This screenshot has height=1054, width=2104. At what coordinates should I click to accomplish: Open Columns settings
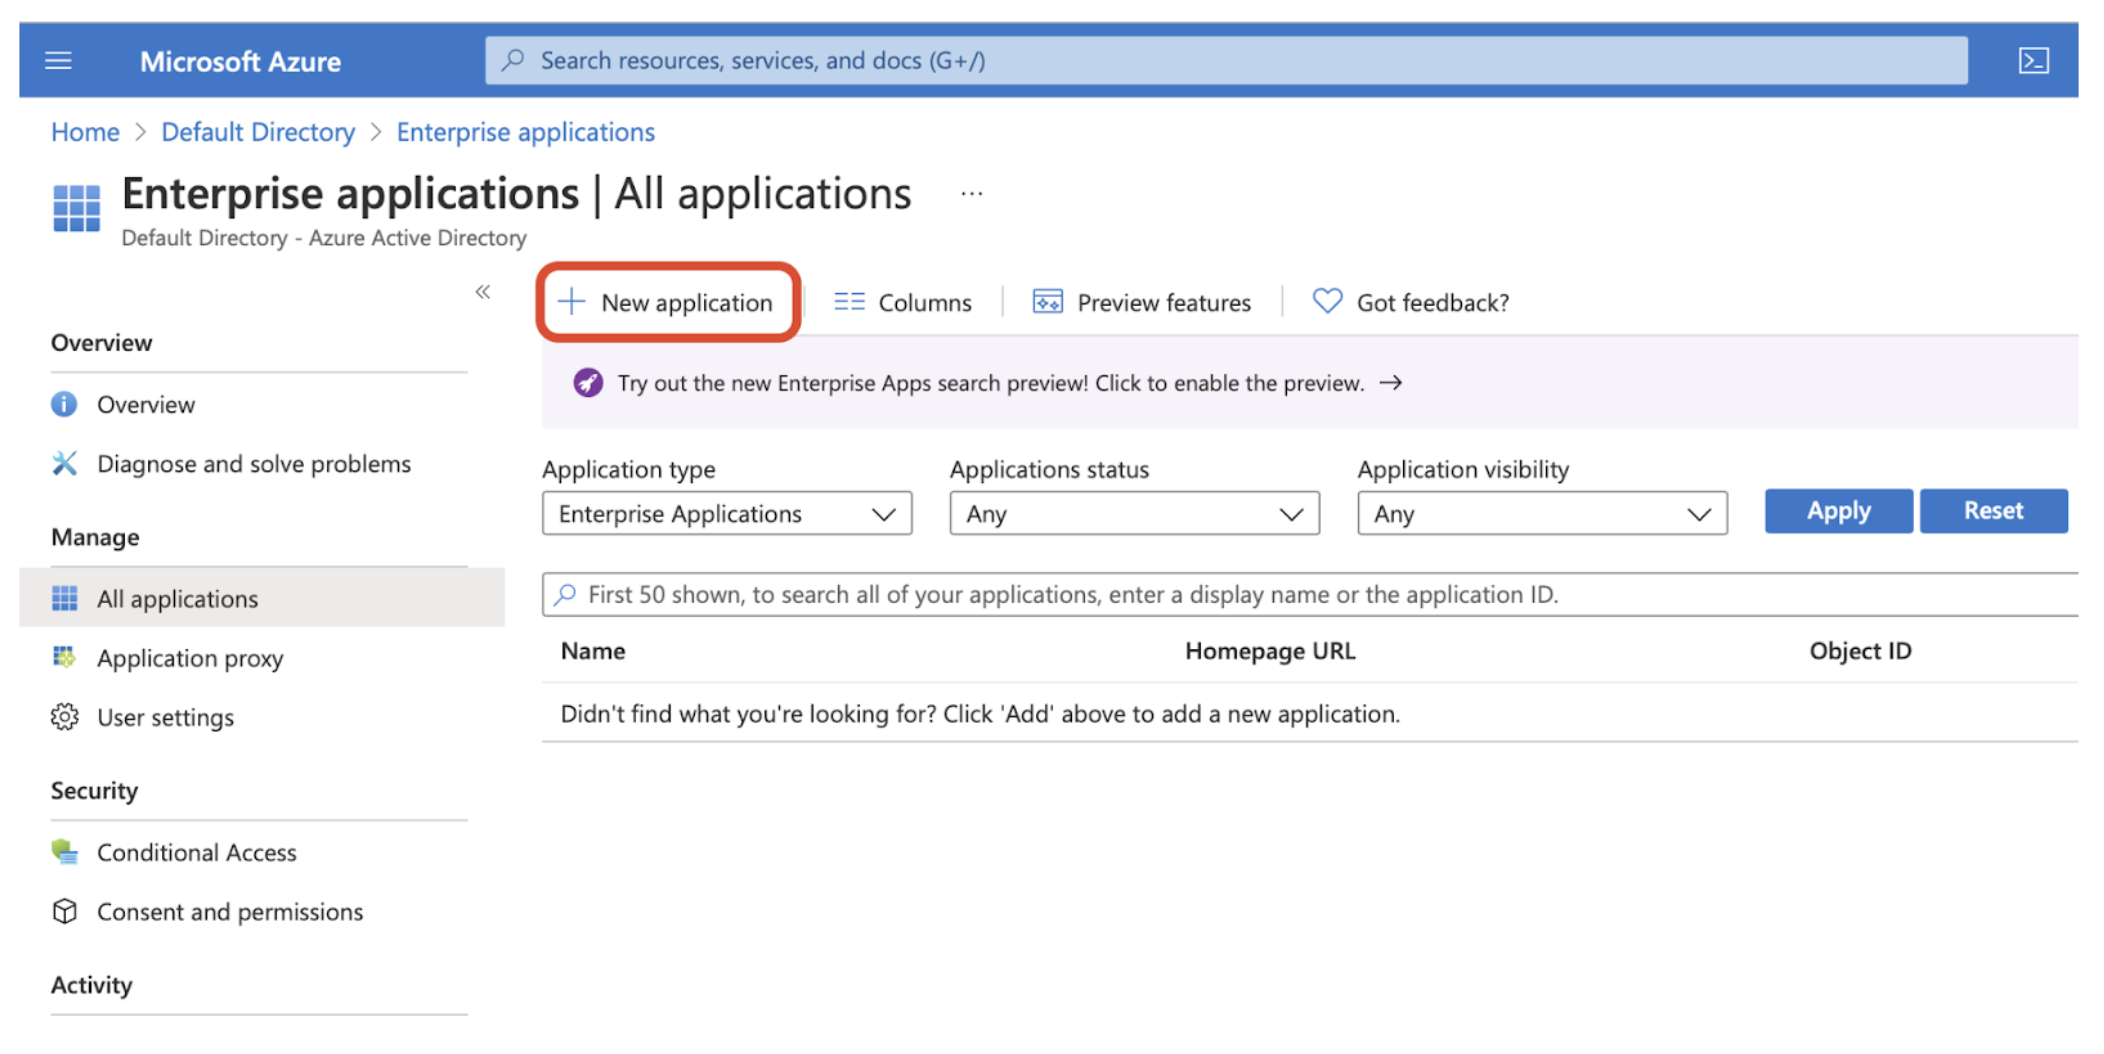pyautogui.click(x=902, y=302)
